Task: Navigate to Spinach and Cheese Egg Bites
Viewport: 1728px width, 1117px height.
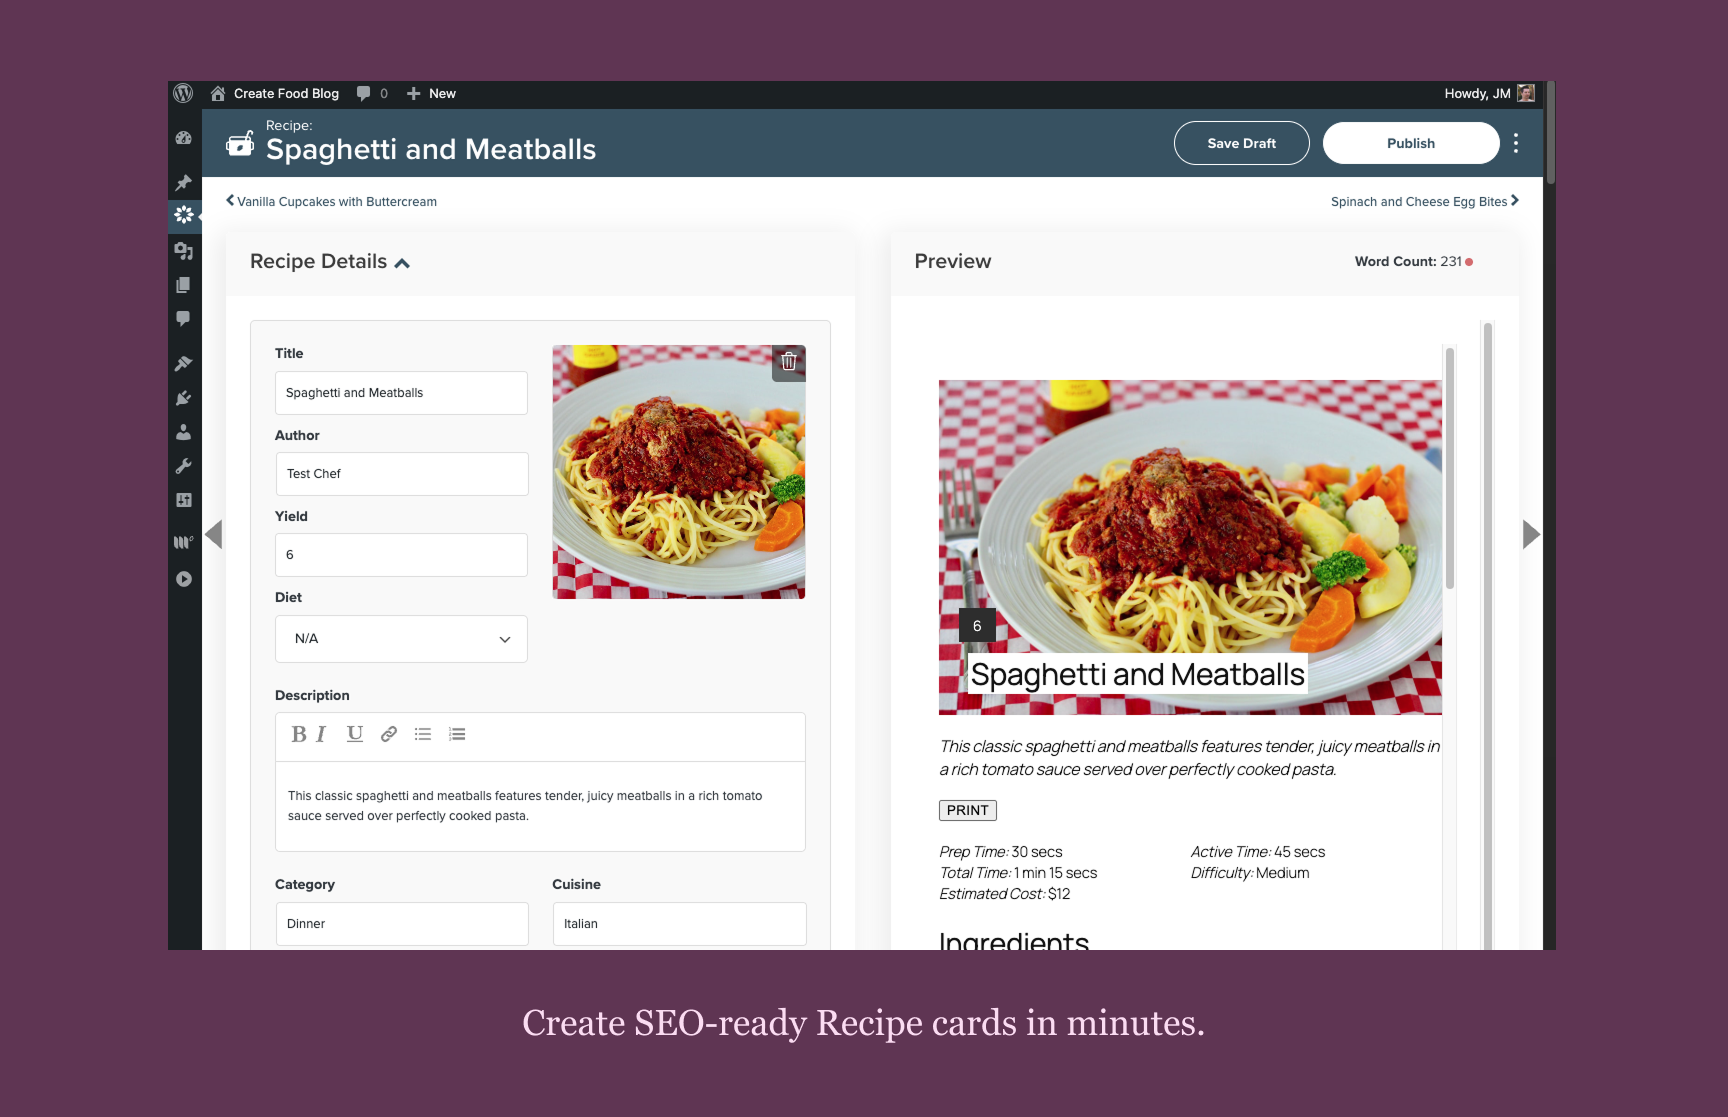Action: (1419, 201)
